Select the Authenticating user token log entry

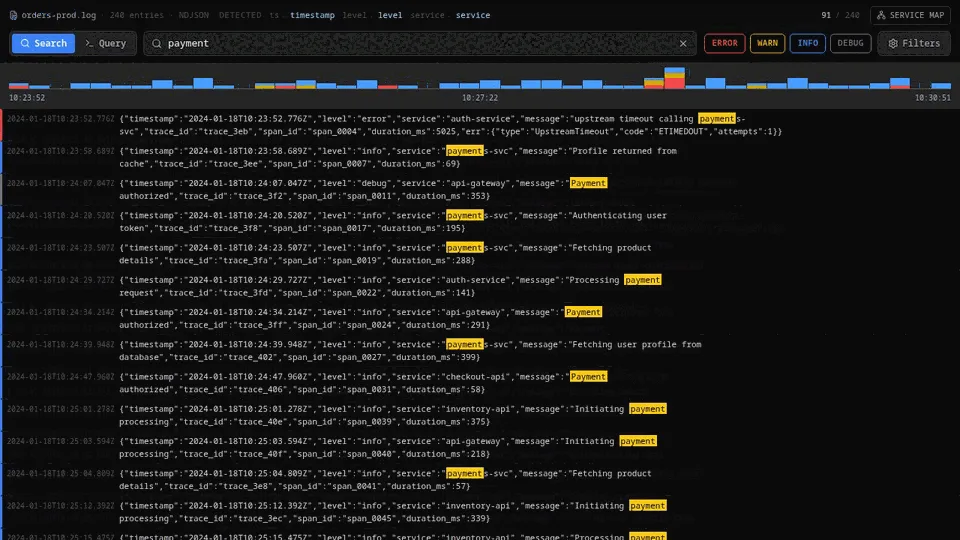click(x=480, y=222)
